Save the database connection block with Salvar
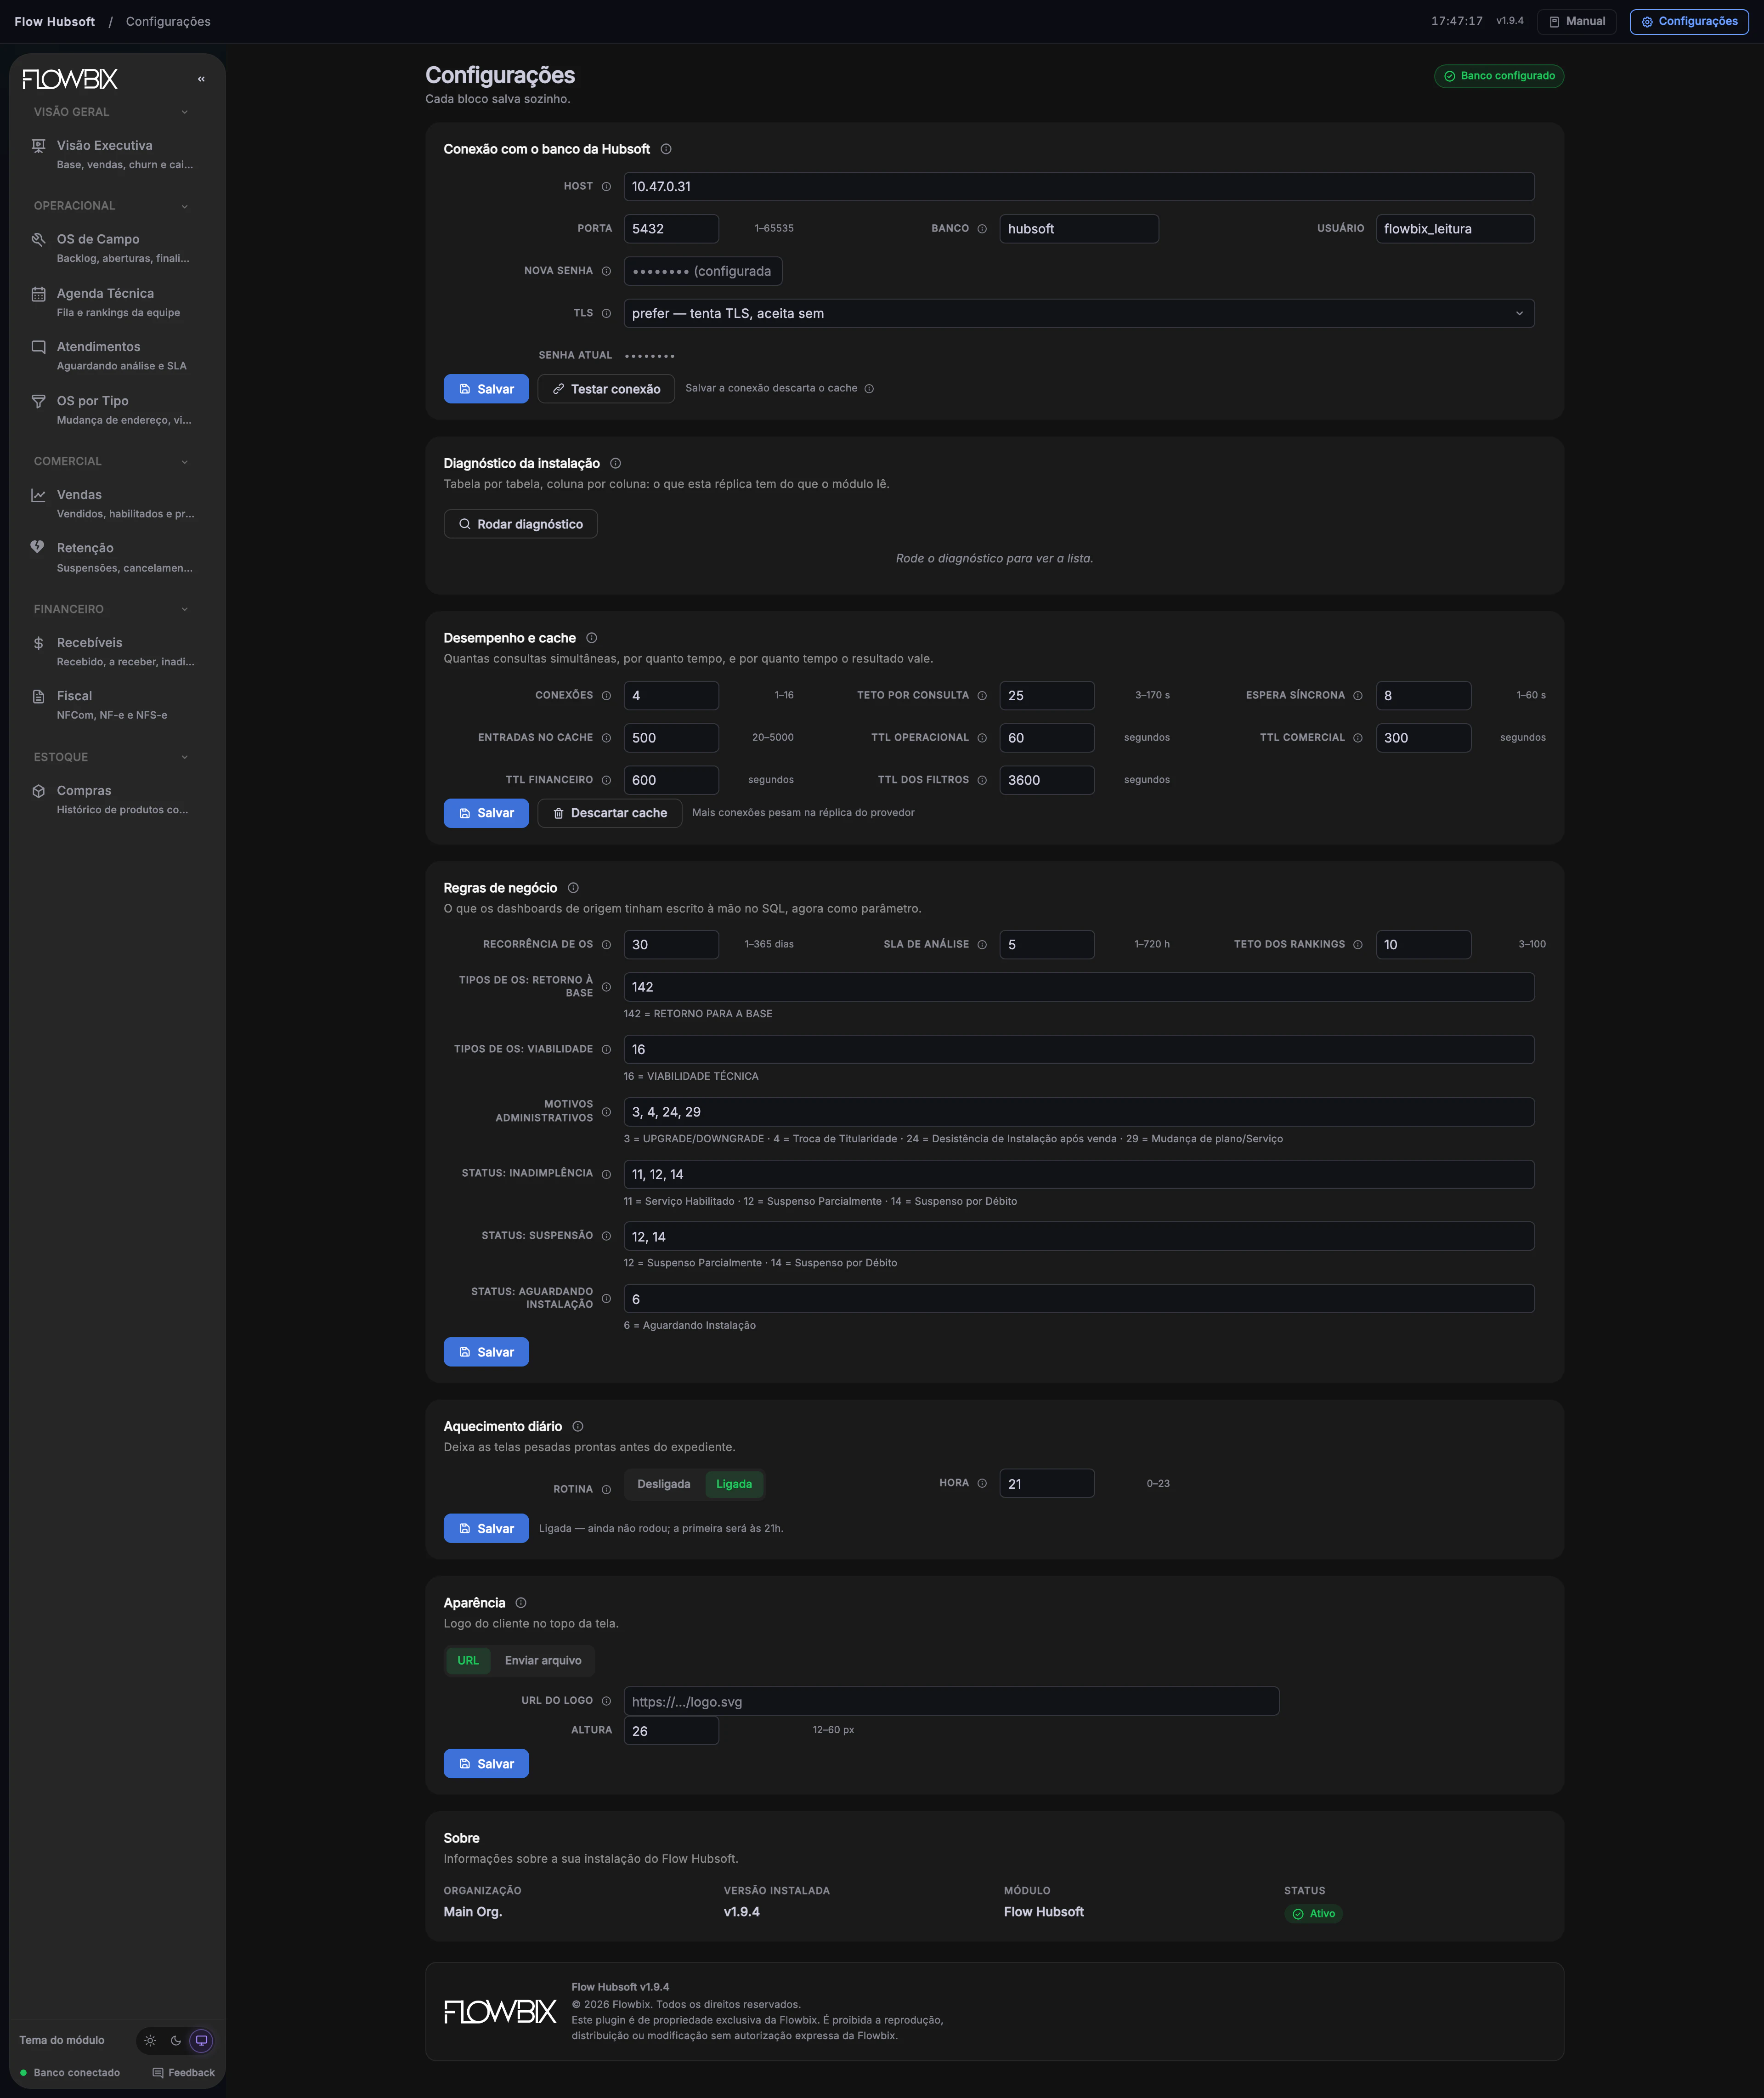The image size is (1764, 2098). pos(486,389)
